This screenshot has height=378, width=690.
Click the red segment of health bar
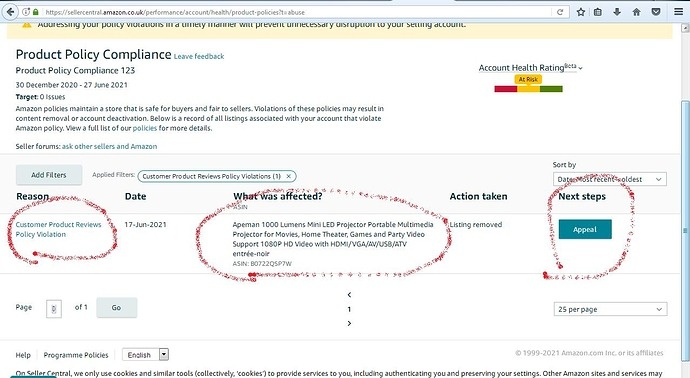tap(506, 89)
